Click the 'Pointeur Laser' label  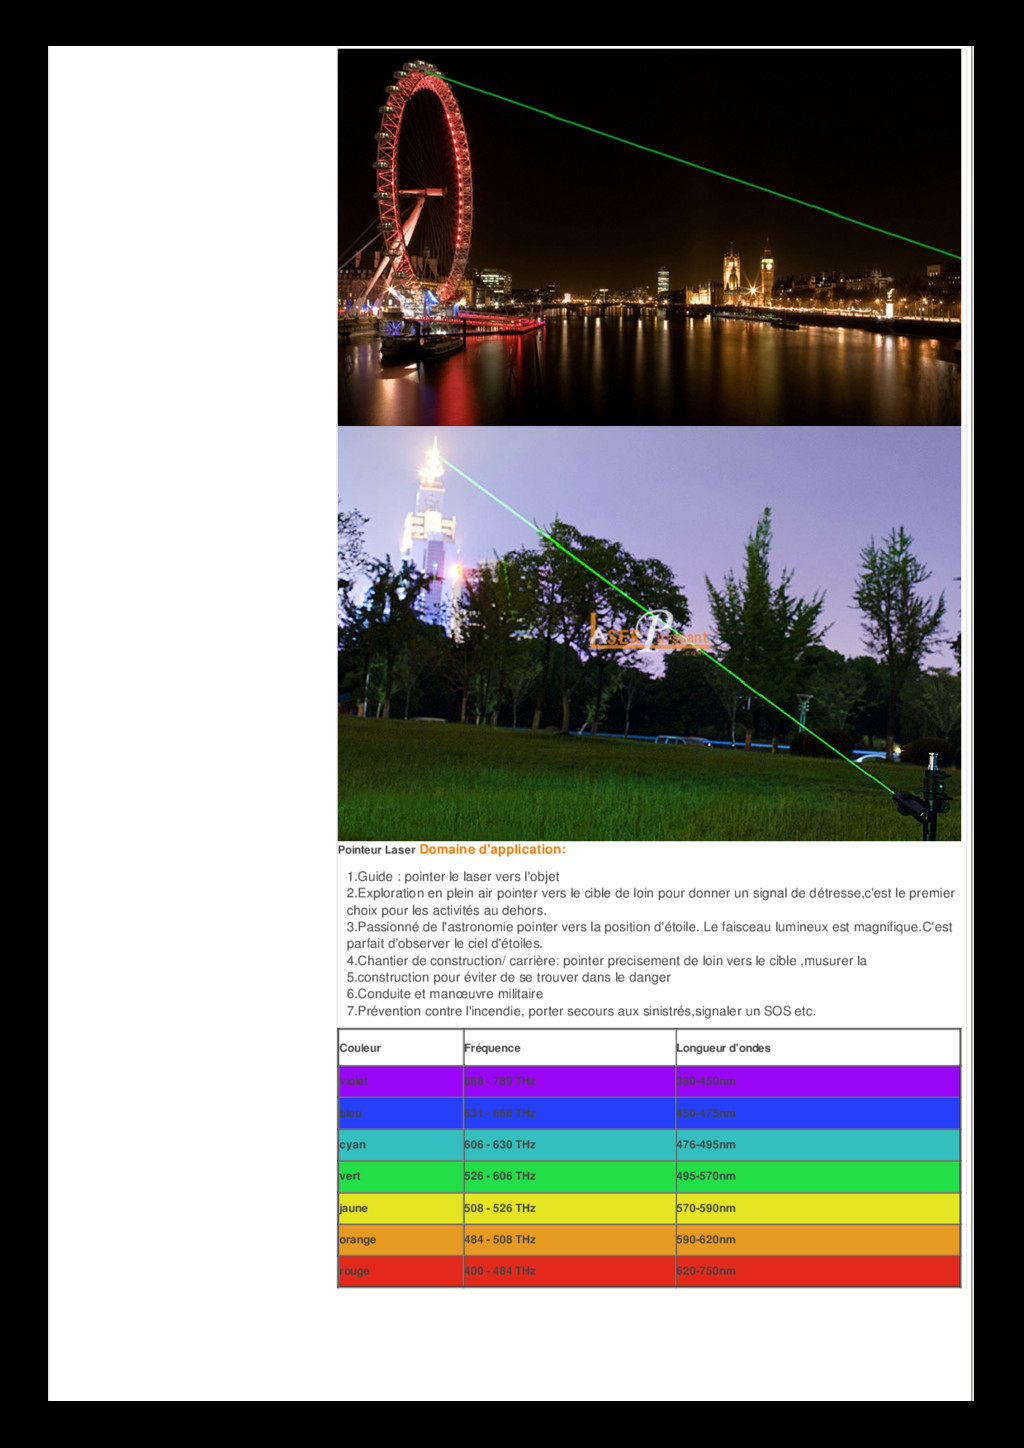[x=376, y=850]
